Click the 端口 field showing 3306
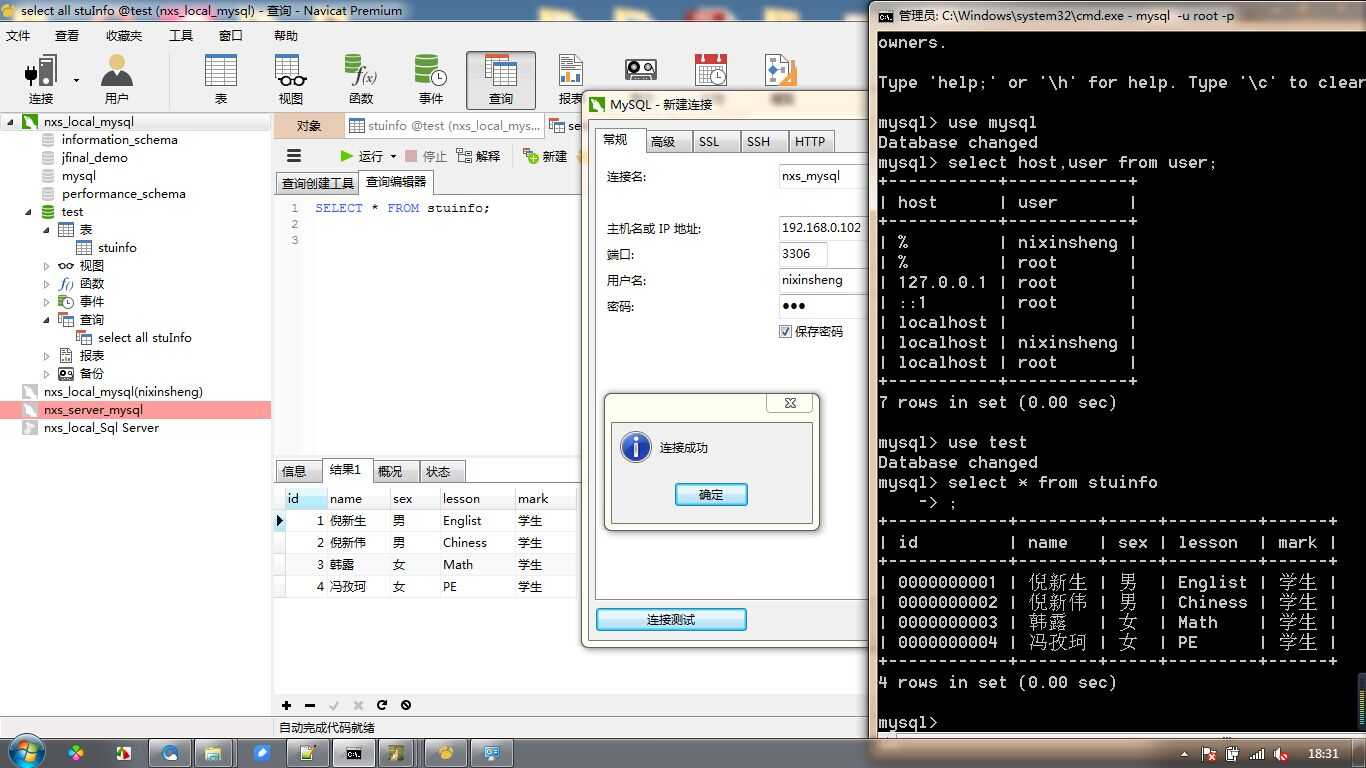Viewport: 1366px width, 768px height. [803, 254]
